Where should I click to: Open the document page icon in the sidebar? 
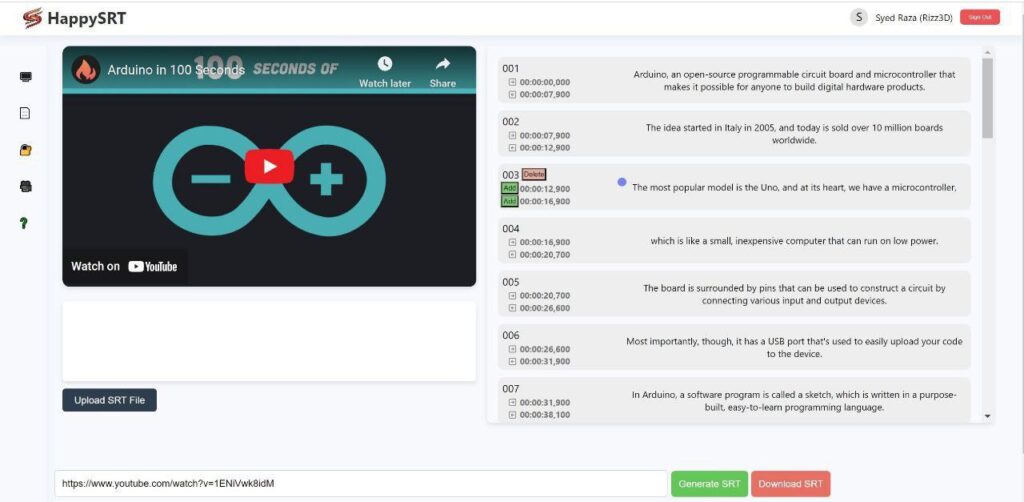[25, 113]
